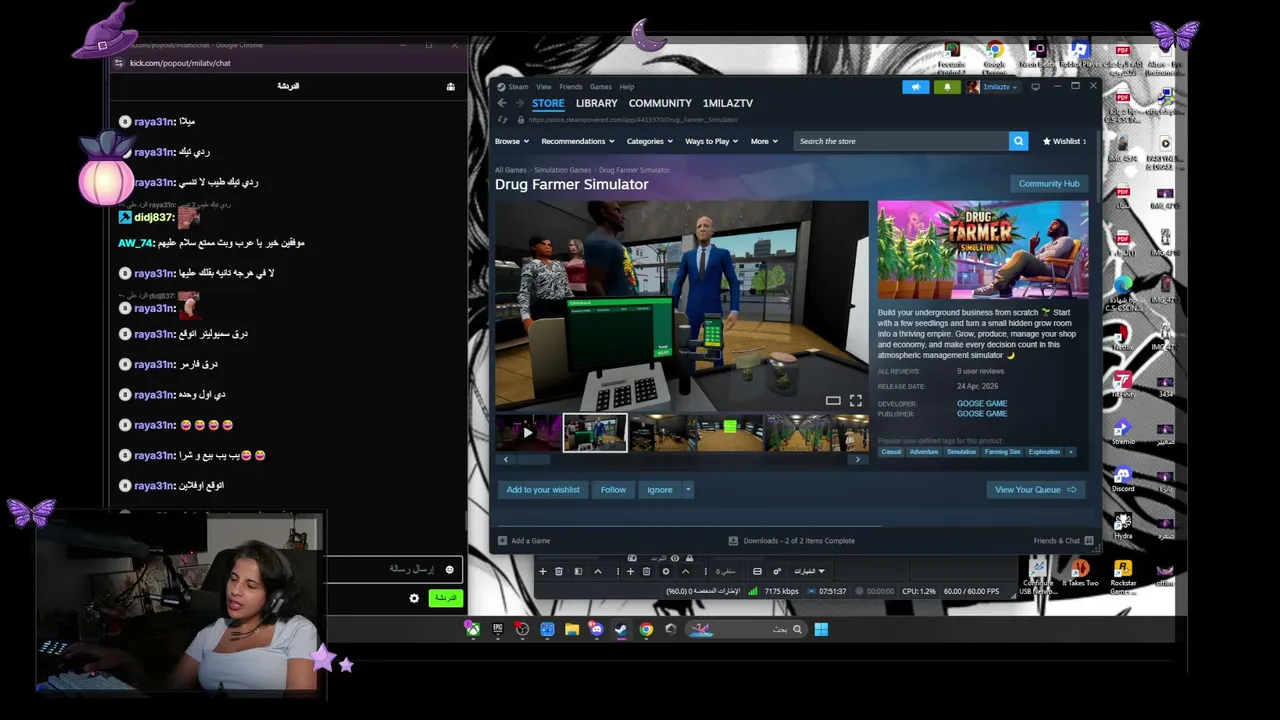Click Add to your wishlist
This screenshot has width=1280, height=720.
(x=543, y=490)
